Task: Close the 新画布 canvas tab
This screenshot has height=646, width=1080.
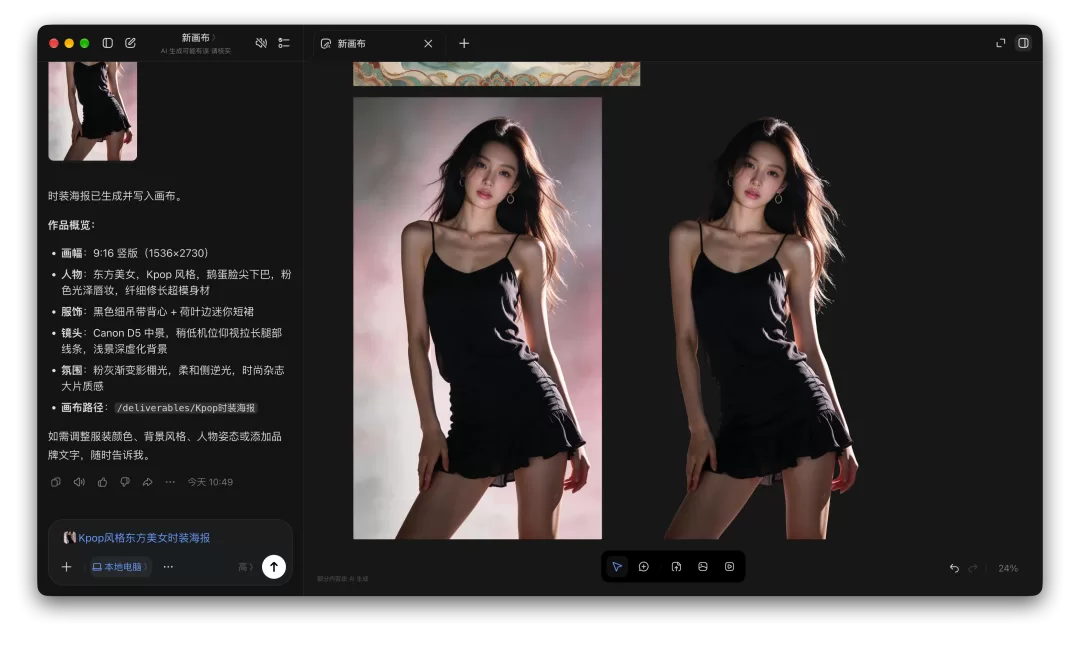Action: (428, 43)
